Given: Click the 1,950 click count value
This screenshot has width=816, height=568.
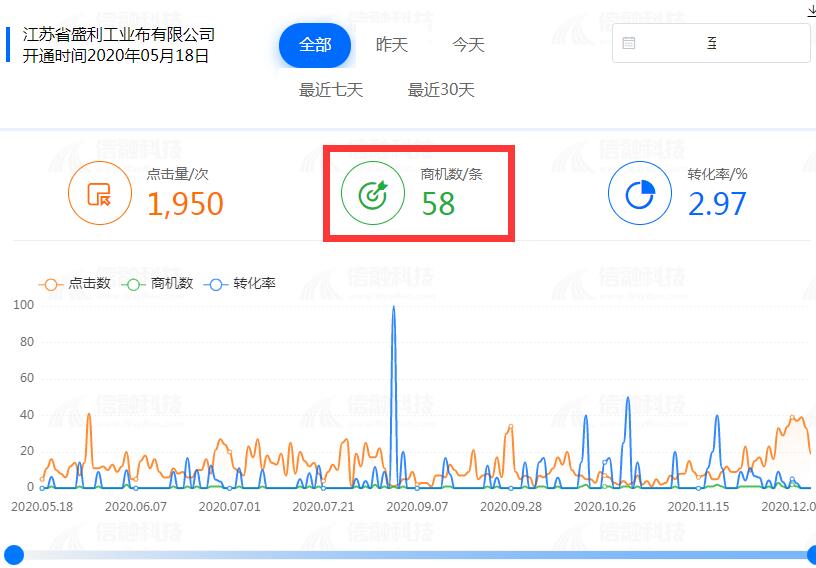Looking at the screenshot, I should coord(185,204).
